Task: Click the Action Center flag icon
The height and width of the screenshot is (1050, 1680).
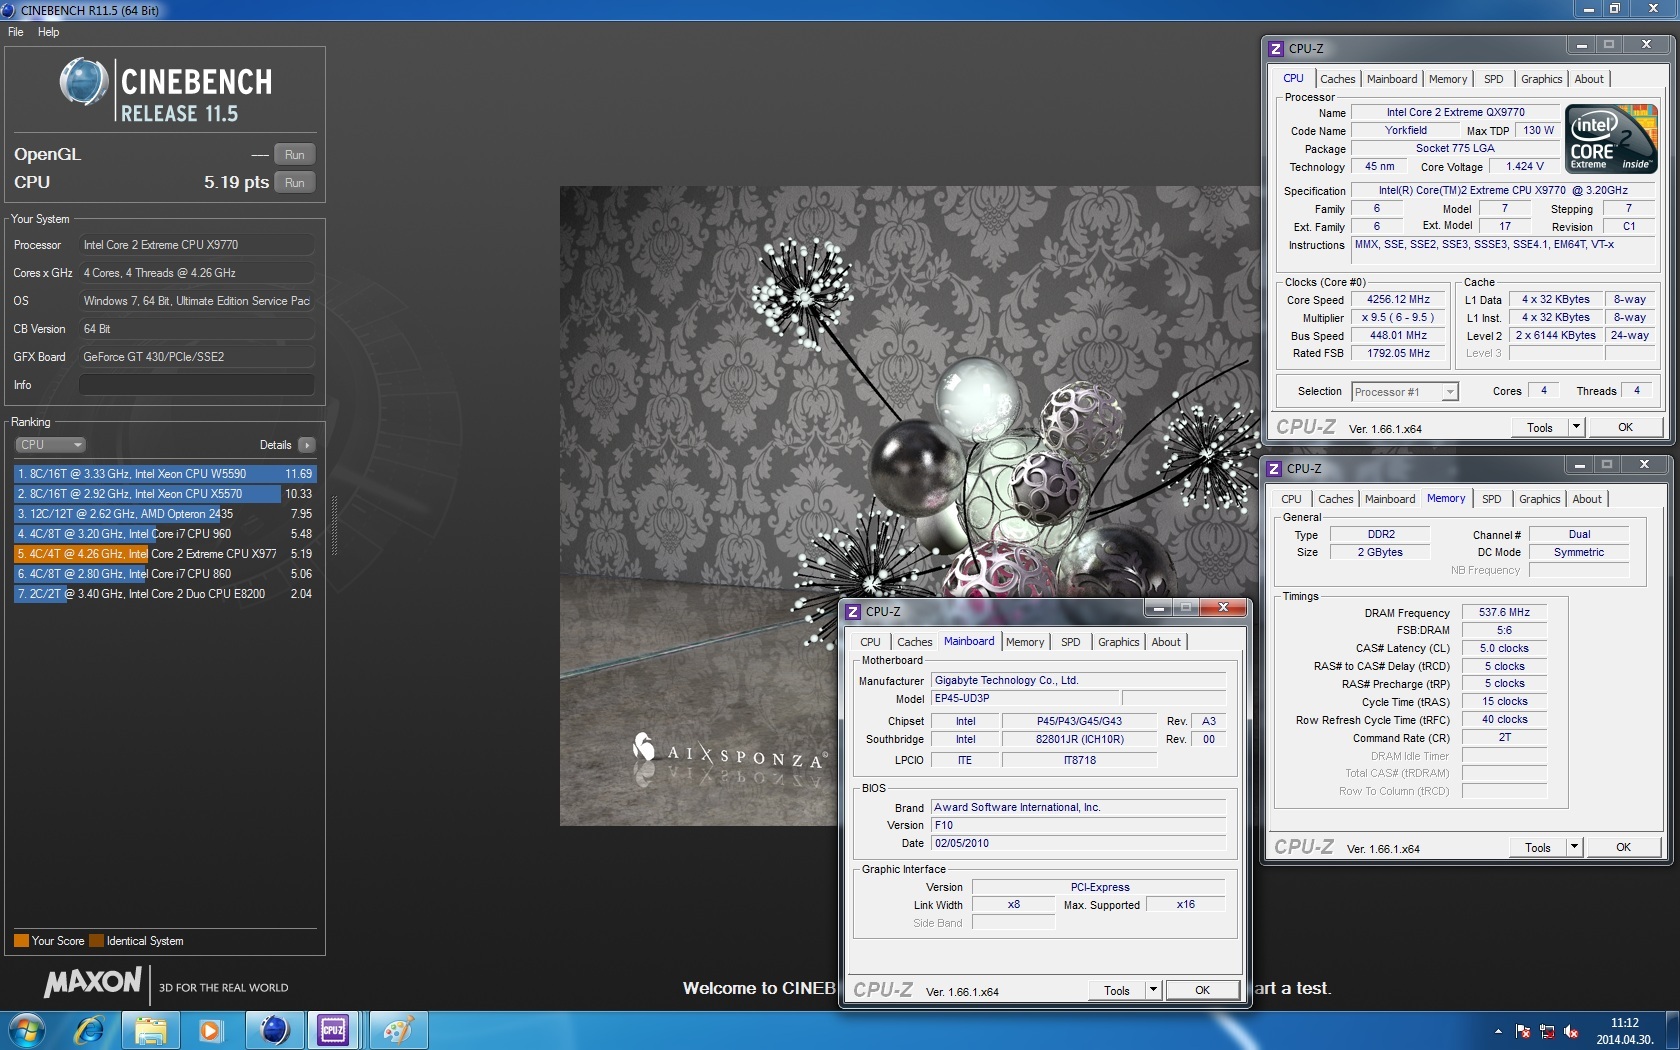Action: (x=1523, y=1031)
